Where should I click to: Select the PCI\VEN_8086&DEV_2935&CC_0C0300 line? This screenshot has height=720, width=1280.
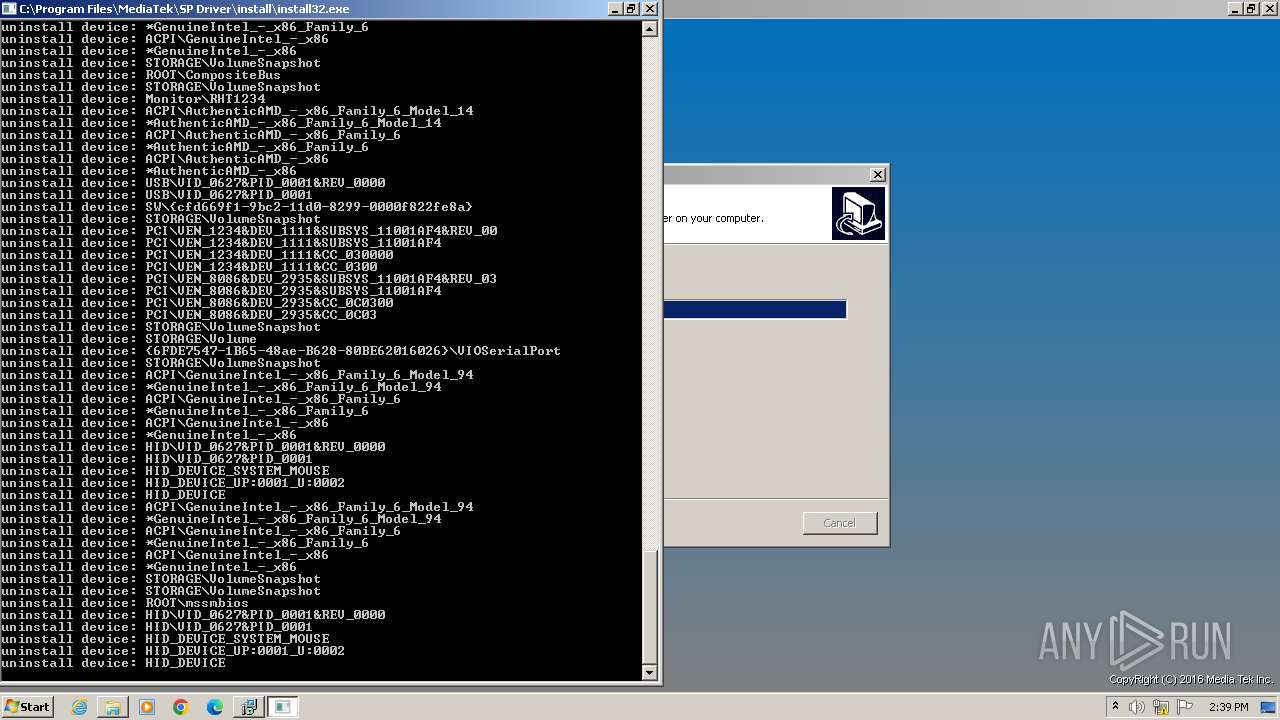pyautogui.click(x=197, y=303)
